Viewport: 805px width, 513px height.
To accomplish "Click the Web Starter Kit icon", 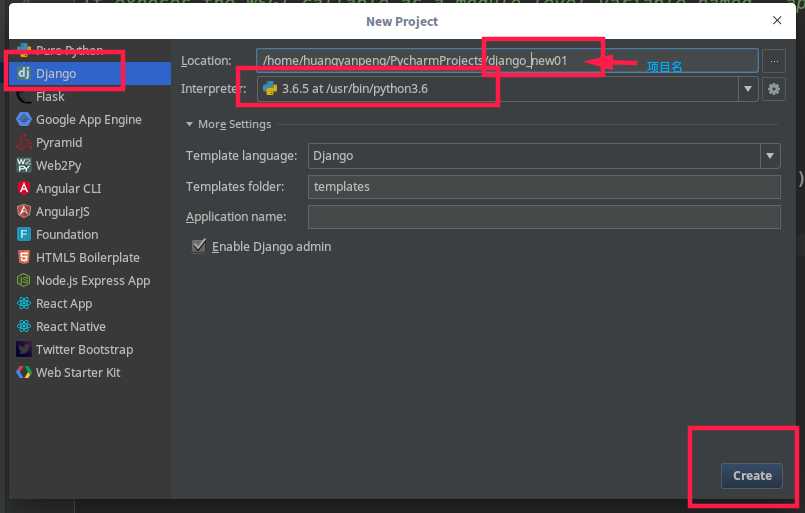I will point(24,372).
